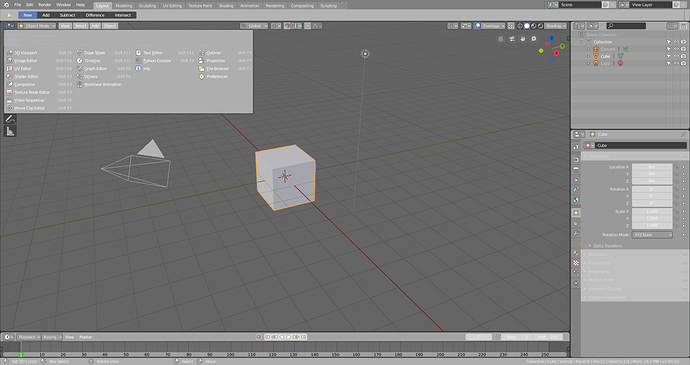This screenshot has height=365, width=690.
Task: Click the Location X value field
Action: pyautogui.click(x=652, y=167)
